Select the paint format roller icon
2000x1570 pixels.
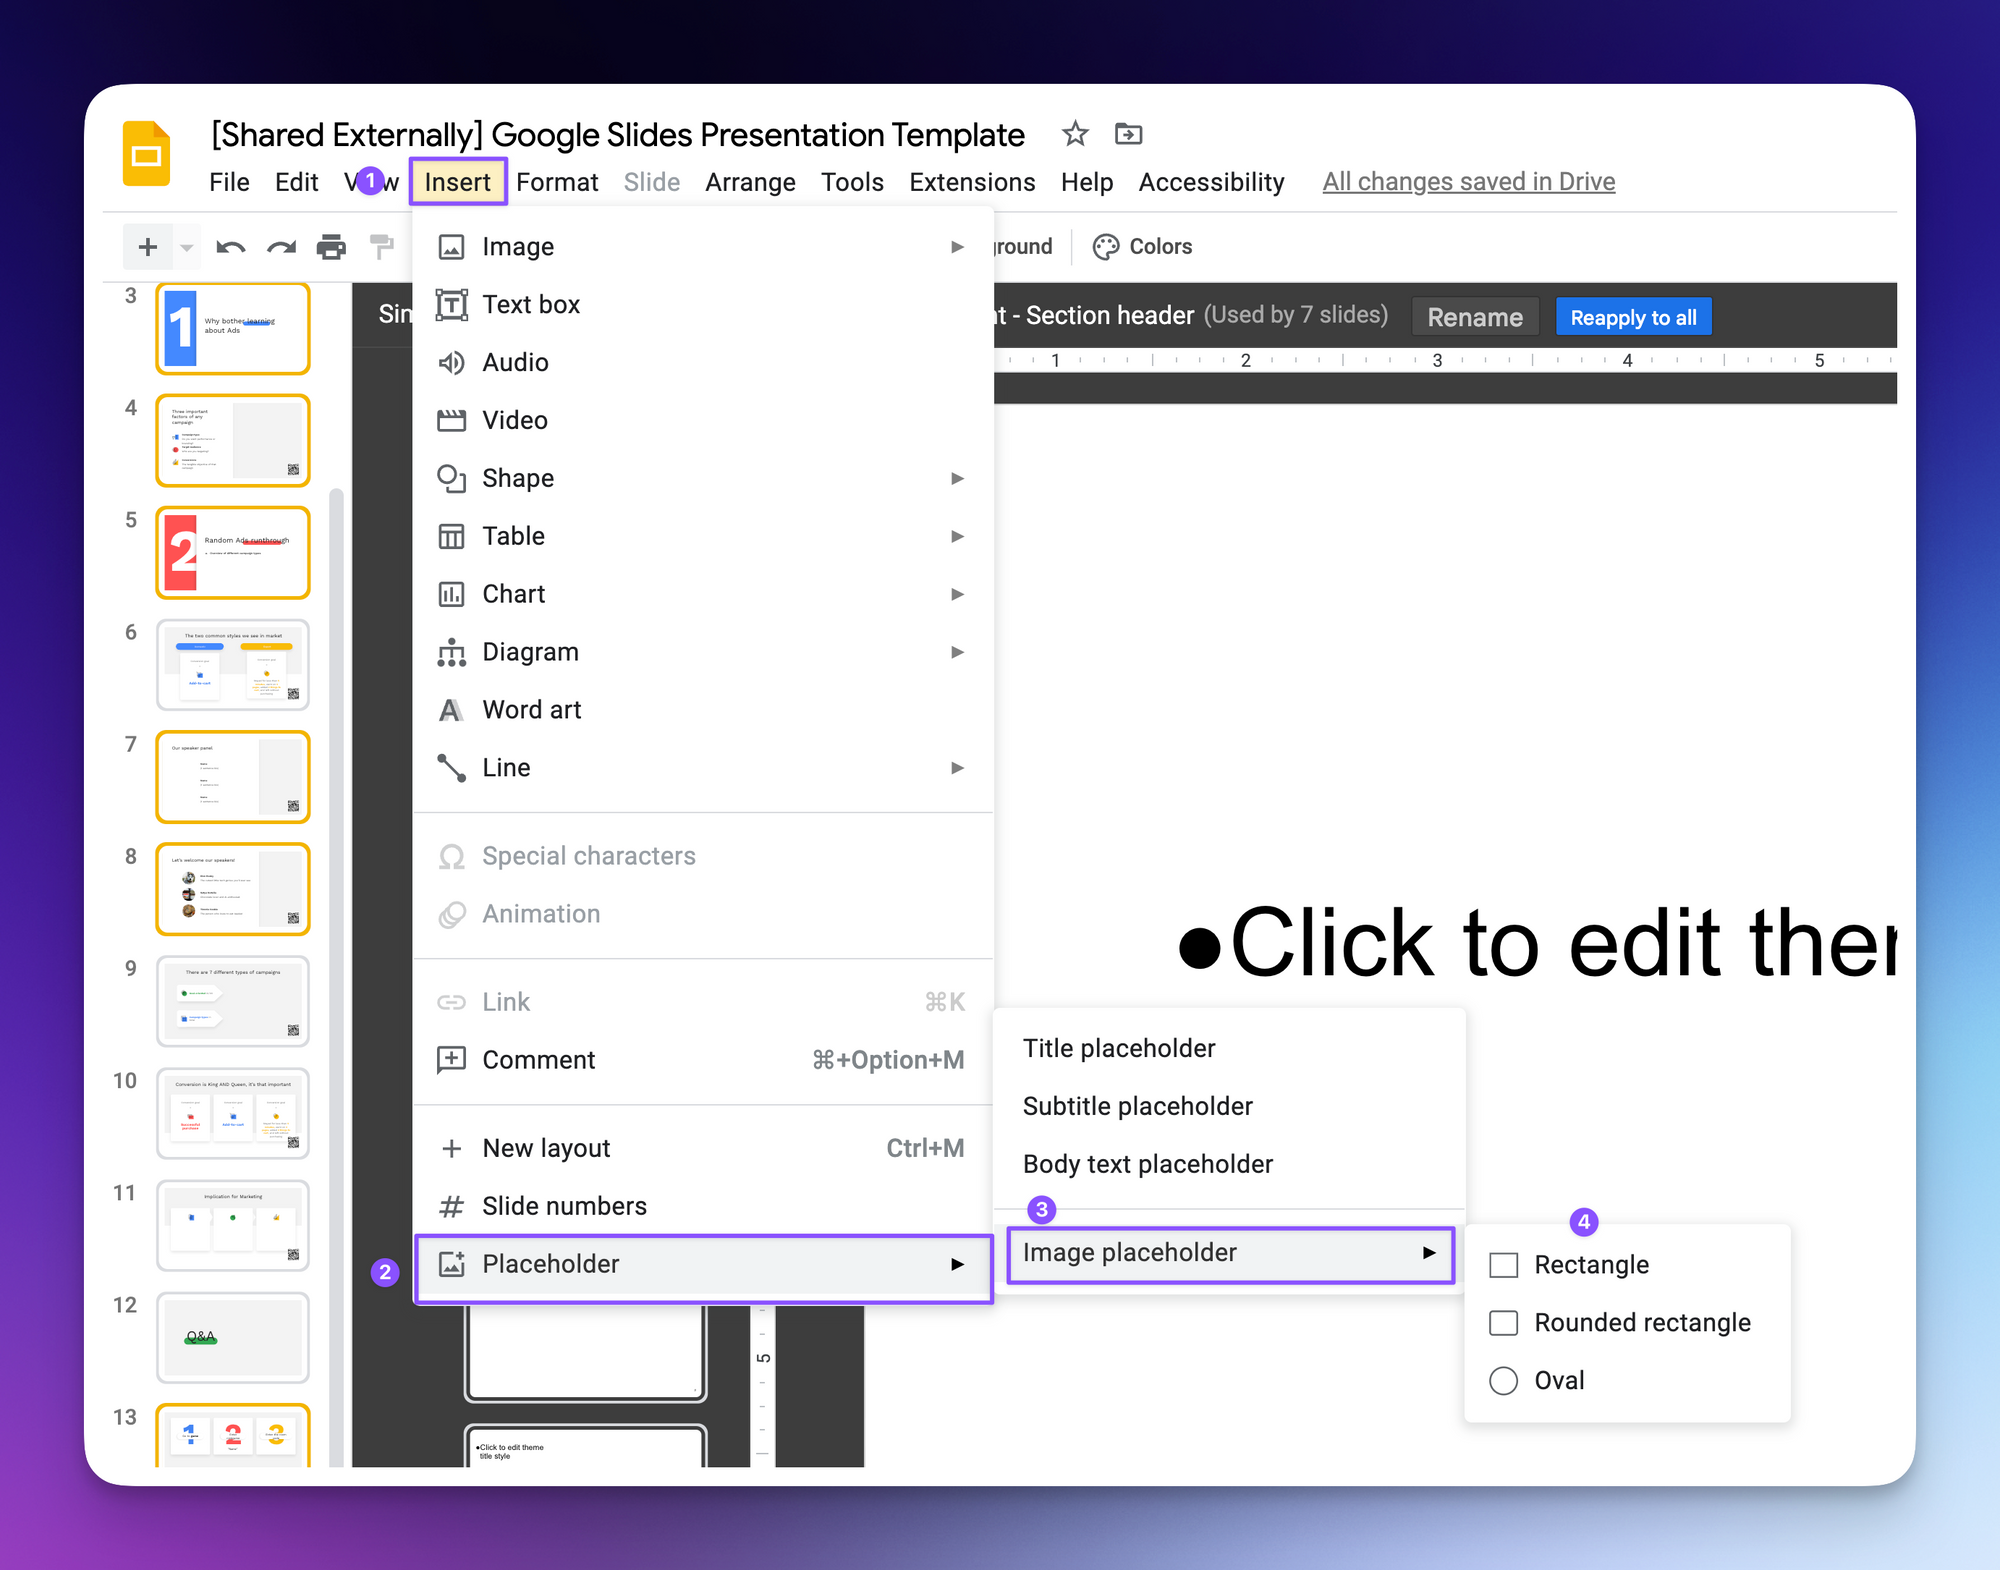coord(381,247)
